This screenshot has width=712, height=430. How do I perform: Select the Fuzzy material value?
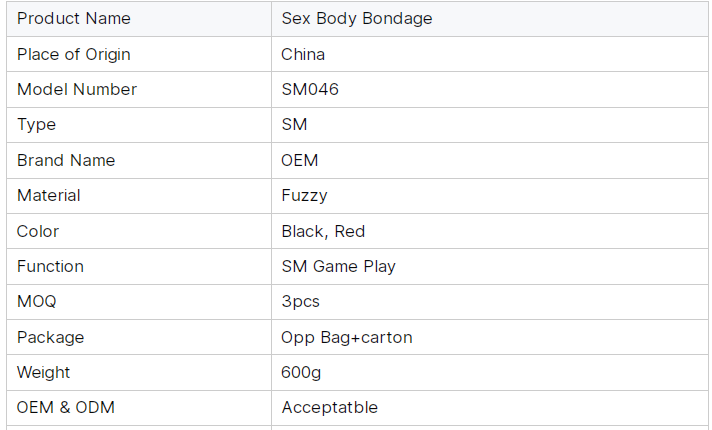click(304, 196)
